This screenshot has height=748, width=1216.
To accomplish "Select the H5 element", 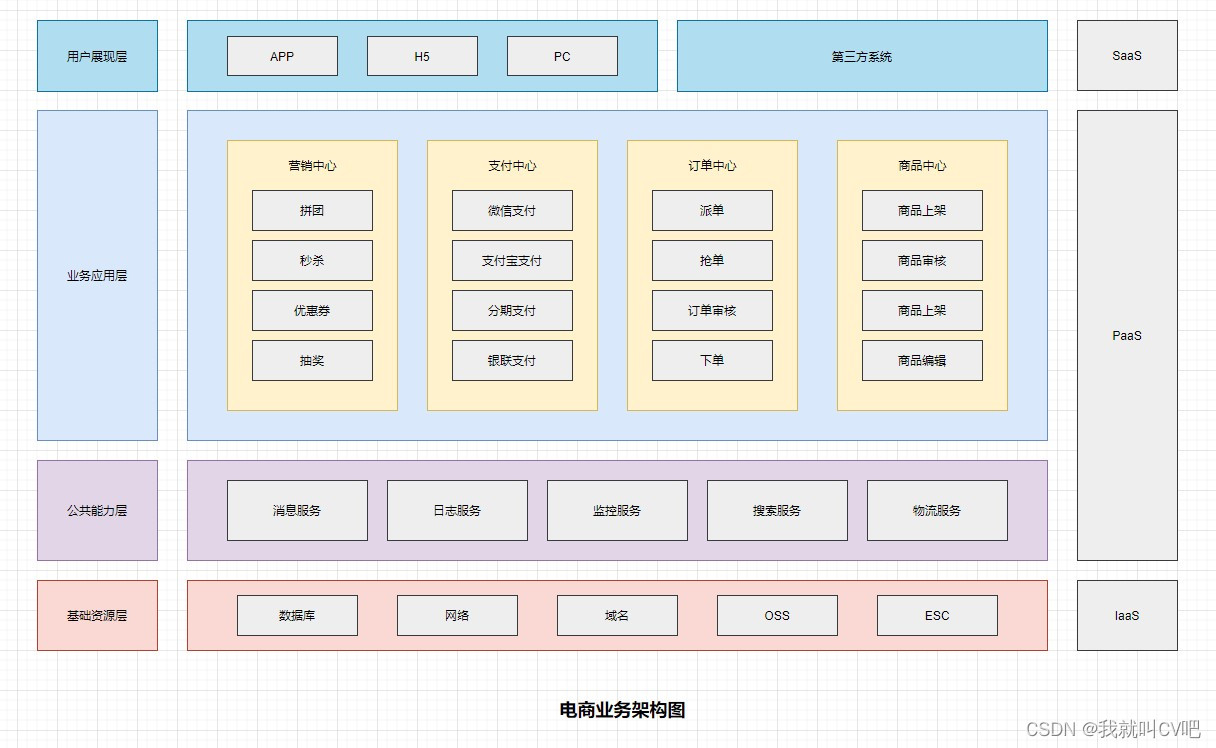I will click(x=423, y=56).
